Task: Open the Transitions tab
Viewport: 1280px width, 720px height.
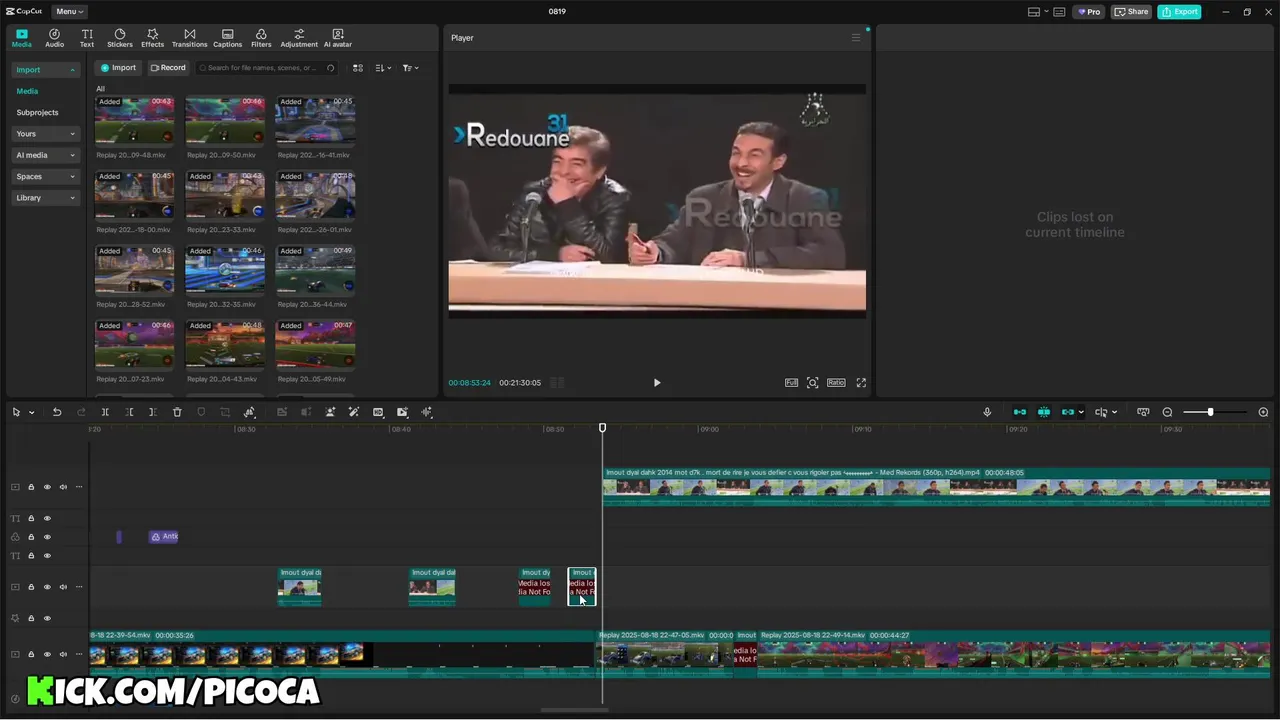Action: tap(189, 38)
